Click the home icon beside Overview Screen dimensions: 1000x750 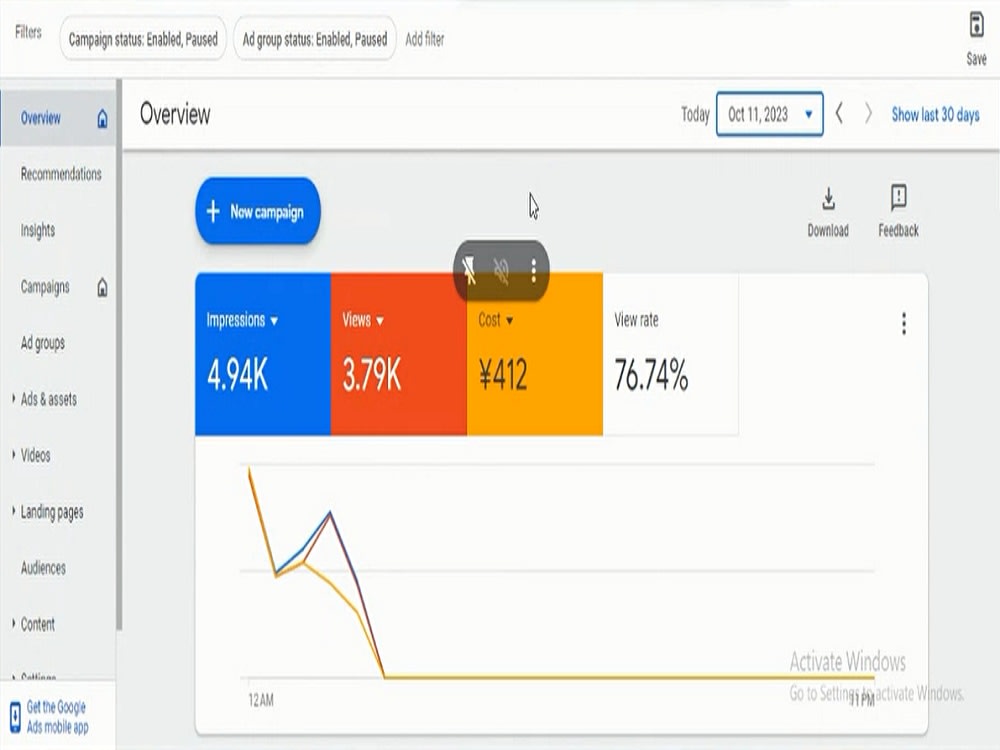point(102,119)
